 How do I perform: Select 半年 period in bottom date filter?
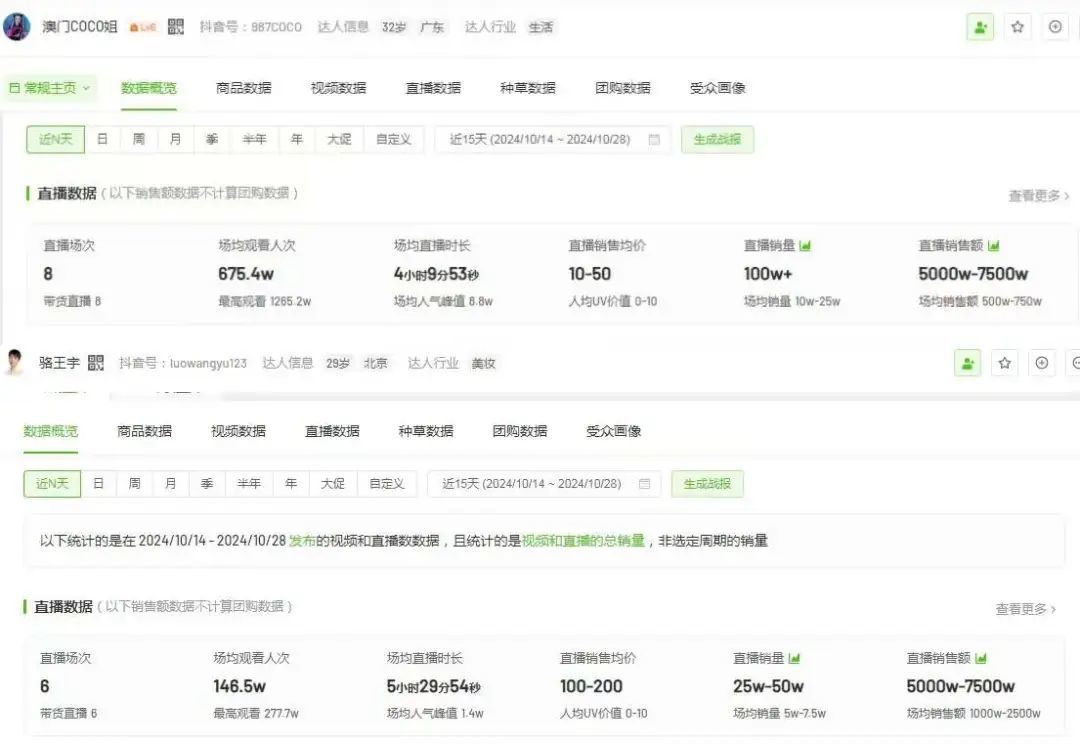(x=249, y=484)
